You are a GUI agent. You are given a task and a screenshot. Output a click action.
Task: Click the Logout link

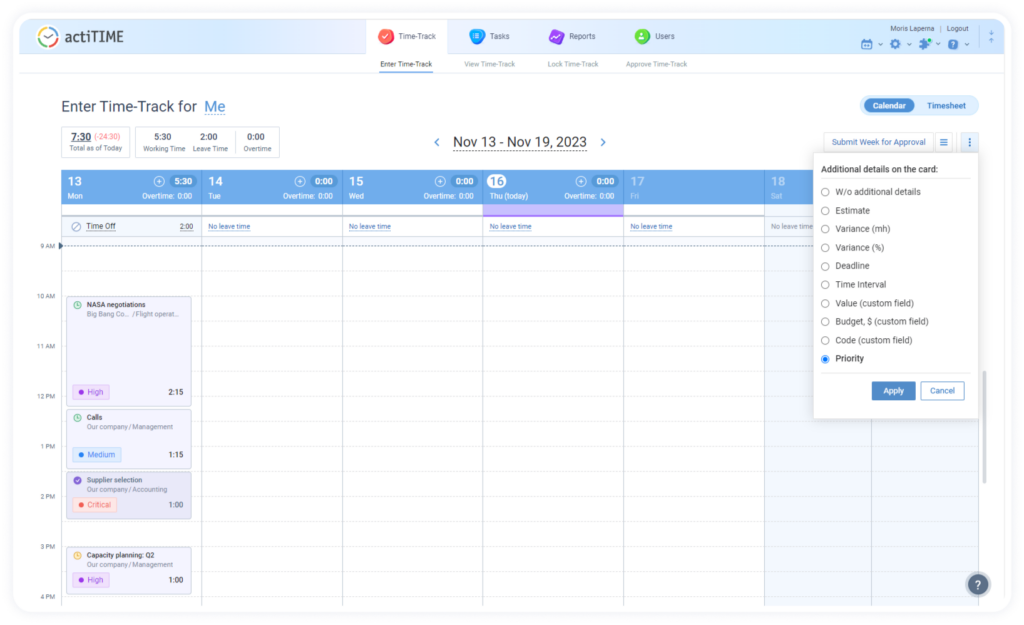click(x=957, y=29)
